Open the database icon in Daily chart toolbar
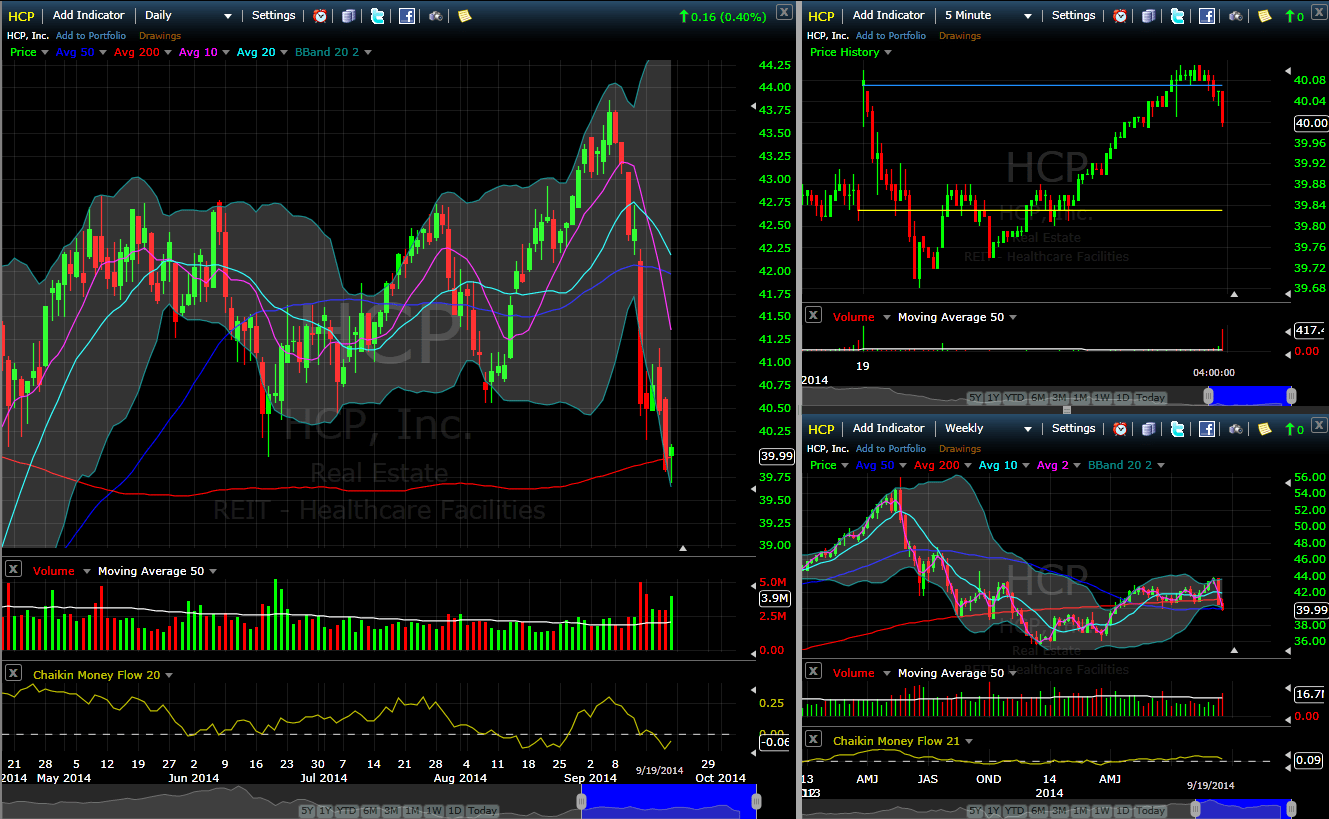Screen dimensions: 1329x819 (x=348, y=16)
